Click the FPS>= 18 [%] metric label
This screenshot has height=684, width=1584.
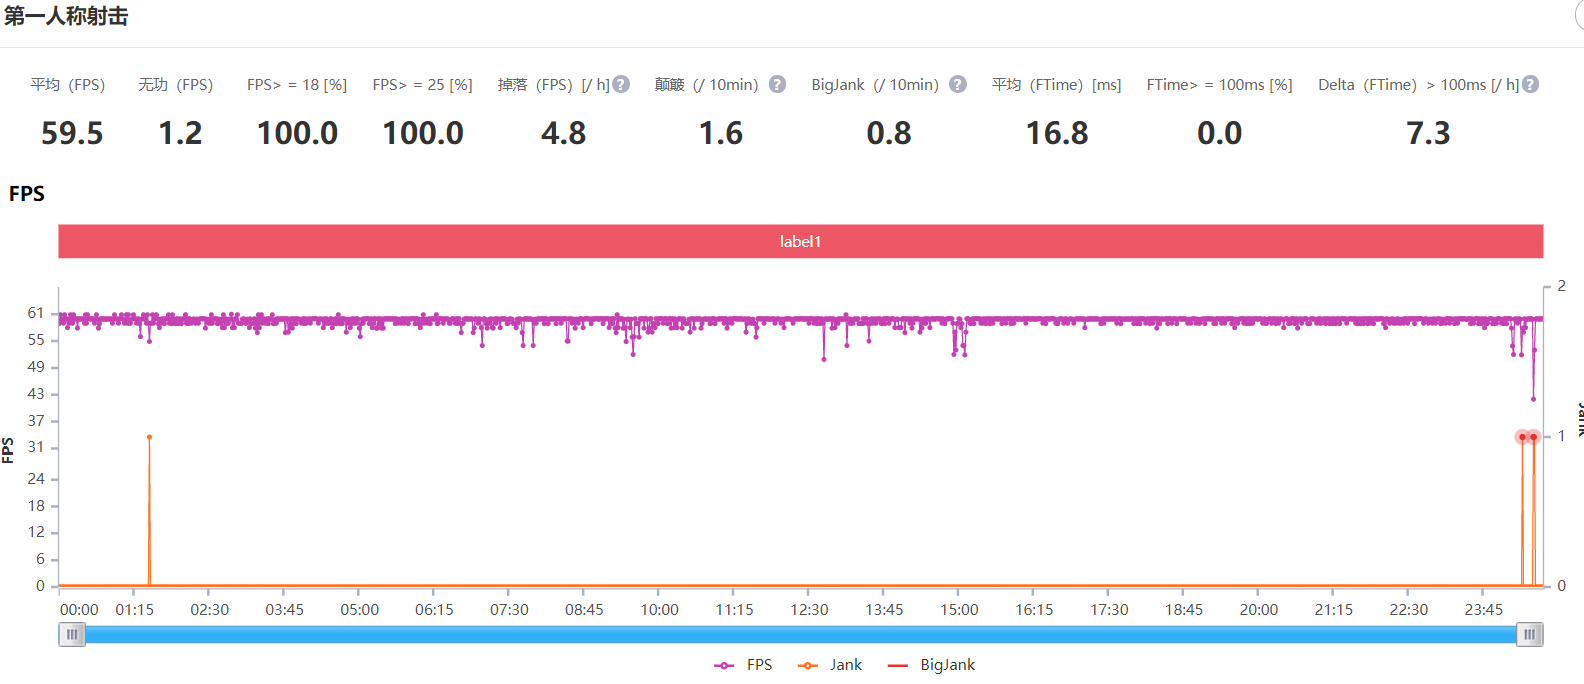(297, 85)
